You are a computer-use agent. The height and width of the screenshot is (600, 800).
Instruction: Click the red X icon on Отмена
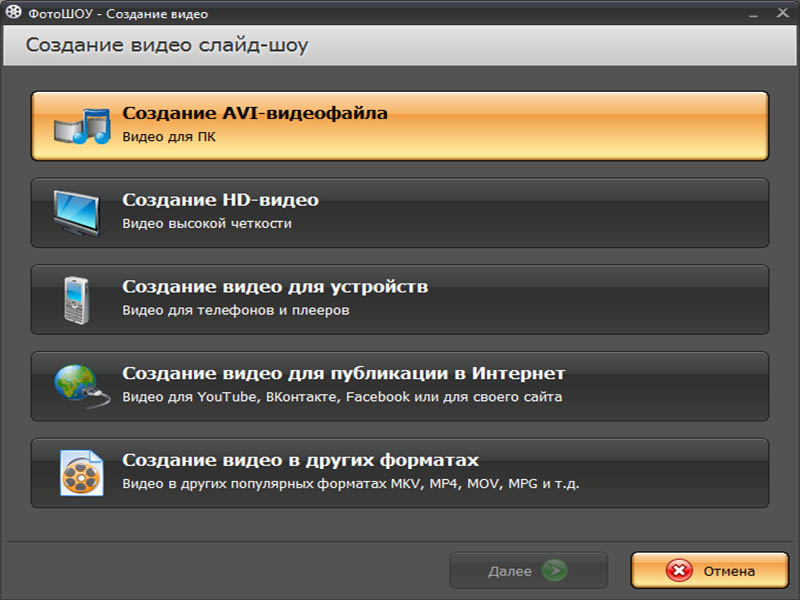[x=680, y=571]
